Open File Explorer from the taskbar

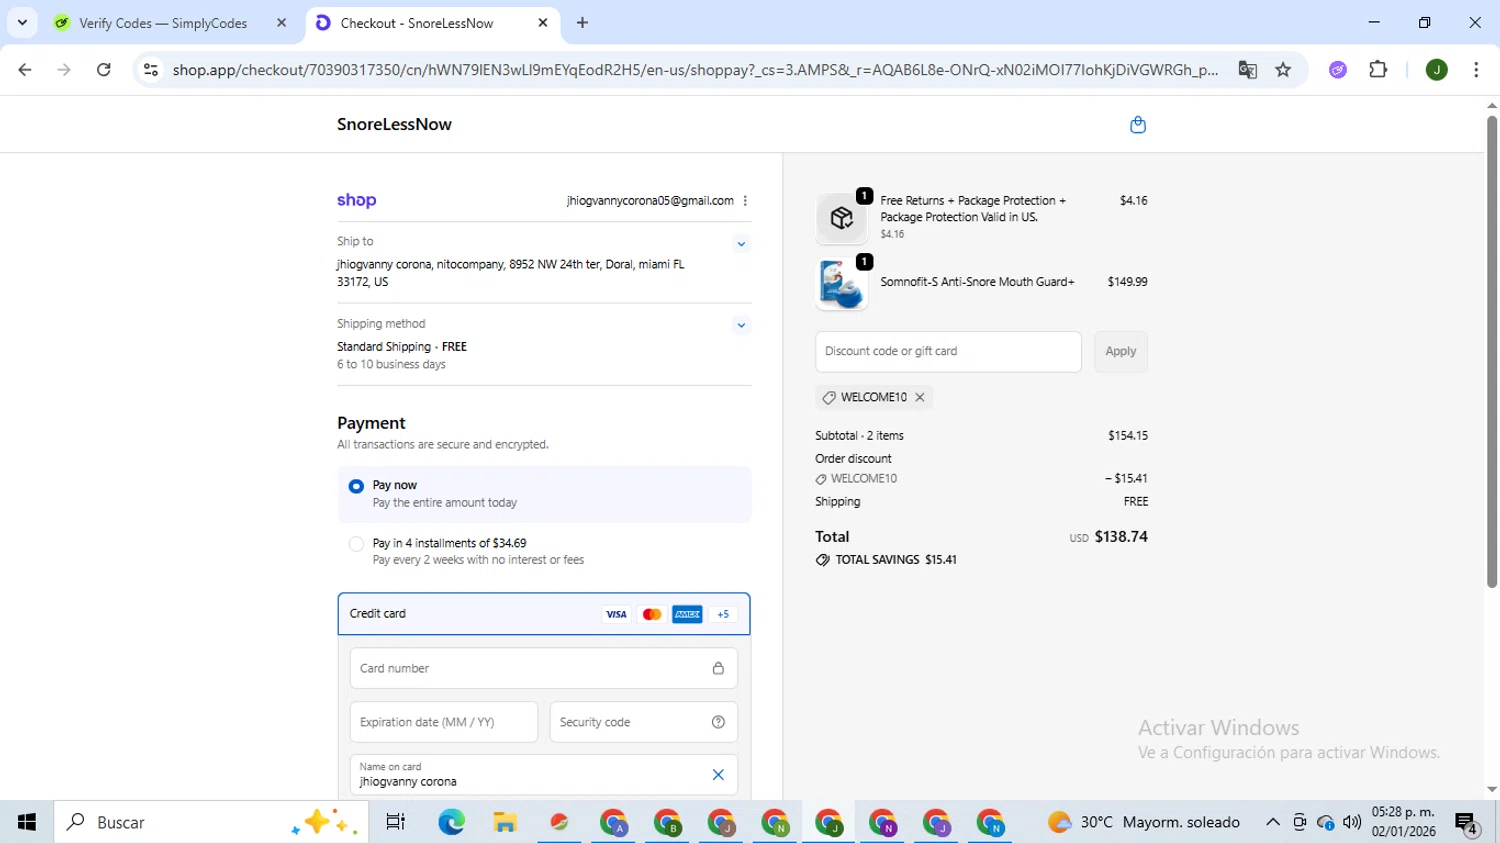coord(505,822)
